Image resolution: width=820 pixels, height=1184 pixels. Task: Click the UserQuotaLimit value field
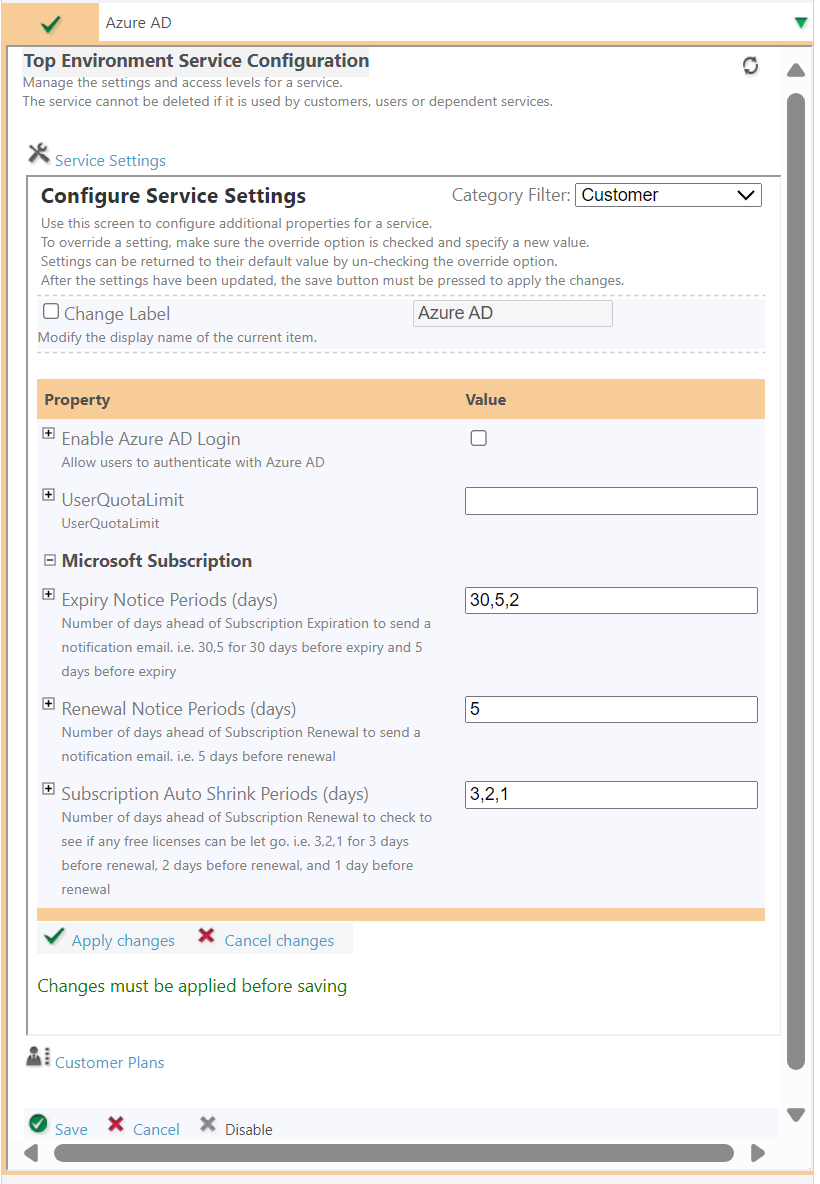point(611,501)
